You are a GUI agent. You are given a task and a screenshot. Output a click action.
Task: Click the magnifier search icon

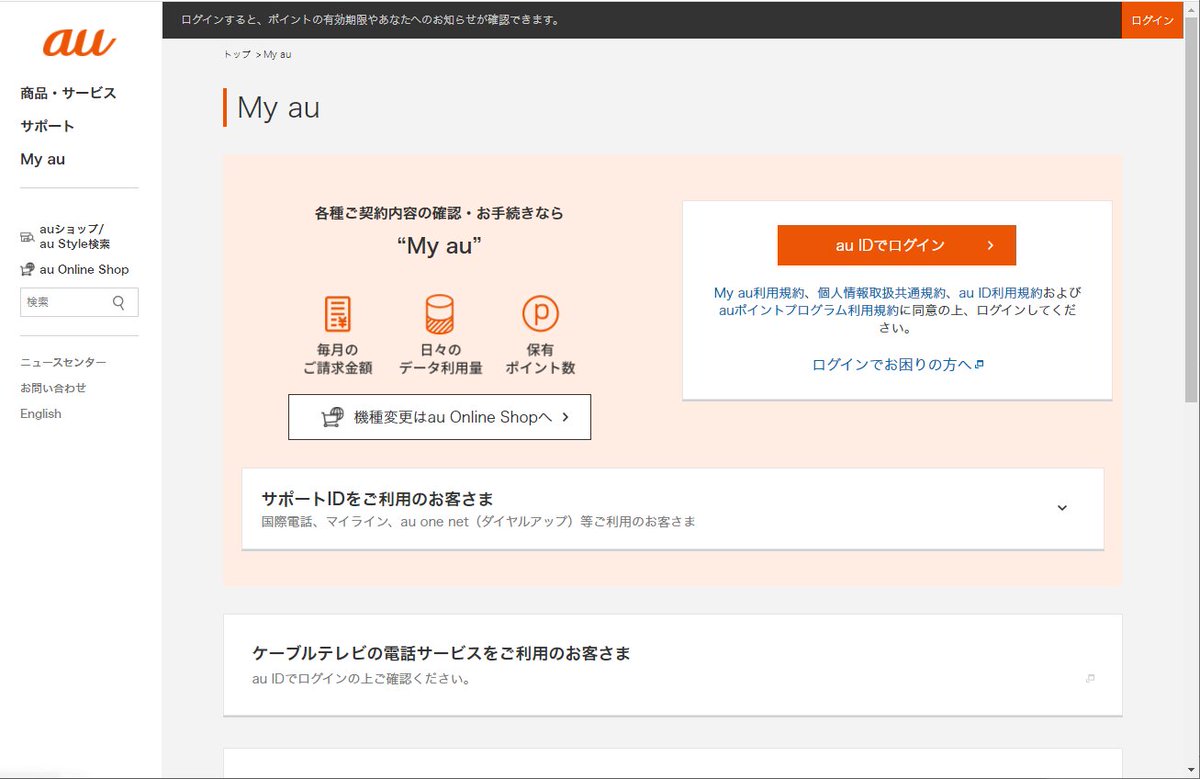click(119, 302)
